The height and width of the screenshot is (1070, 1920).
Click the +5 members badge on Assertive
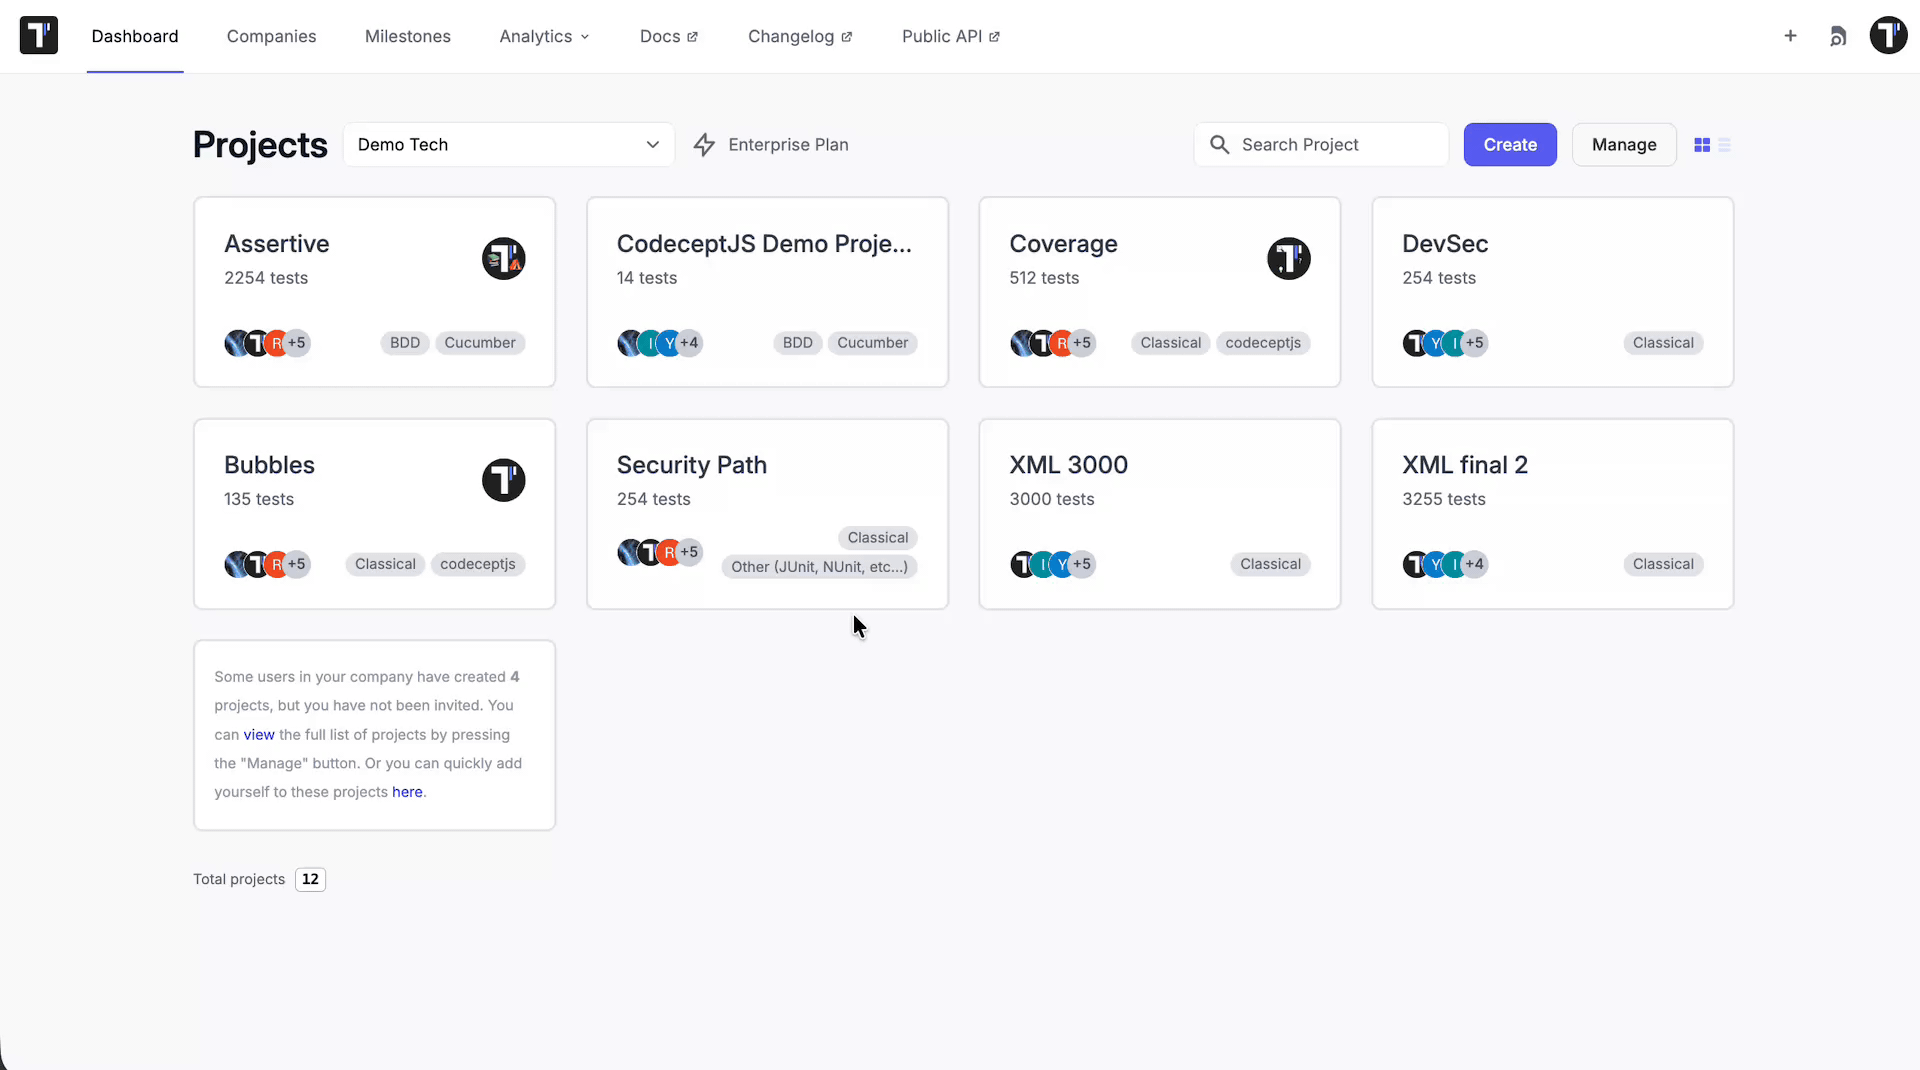coord(297,343)
